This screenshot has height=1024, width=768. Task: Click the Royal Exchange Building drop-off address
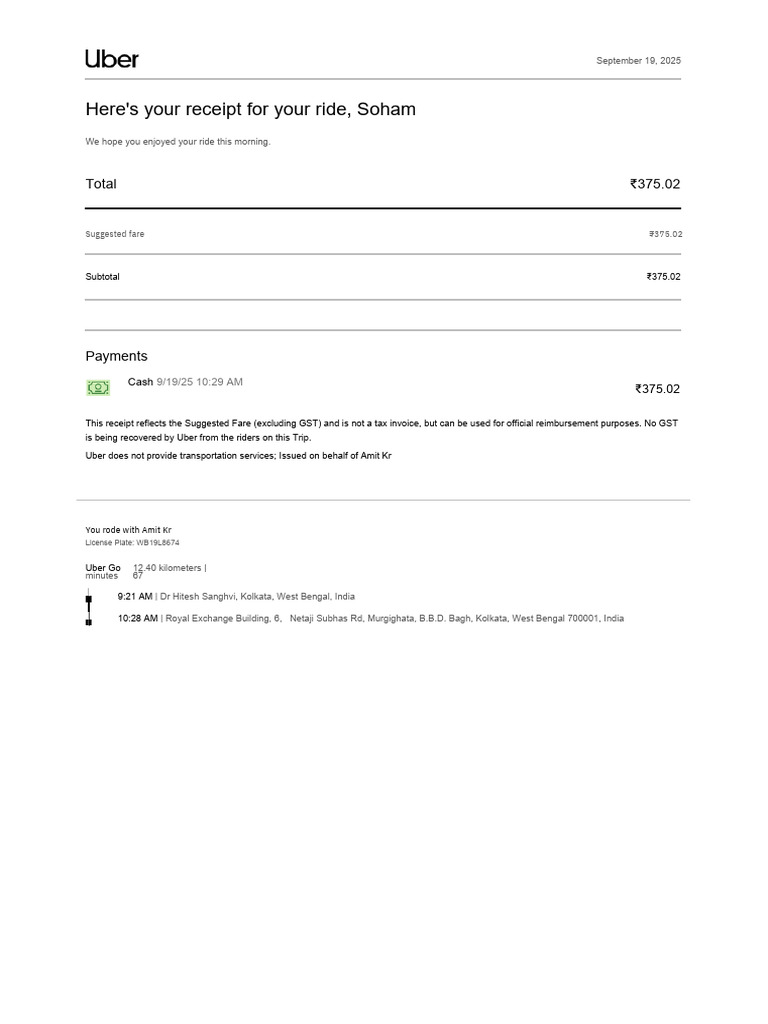point(394,618)
